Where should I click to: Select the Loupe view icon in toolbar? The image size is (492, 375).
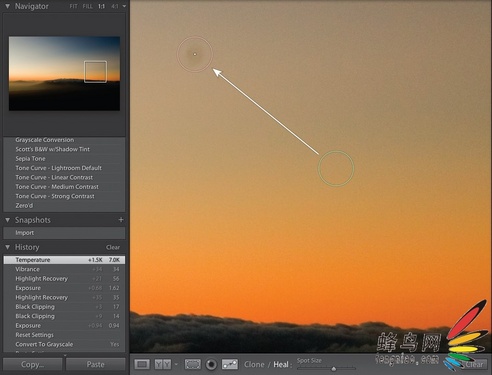(x=142, y=364)
